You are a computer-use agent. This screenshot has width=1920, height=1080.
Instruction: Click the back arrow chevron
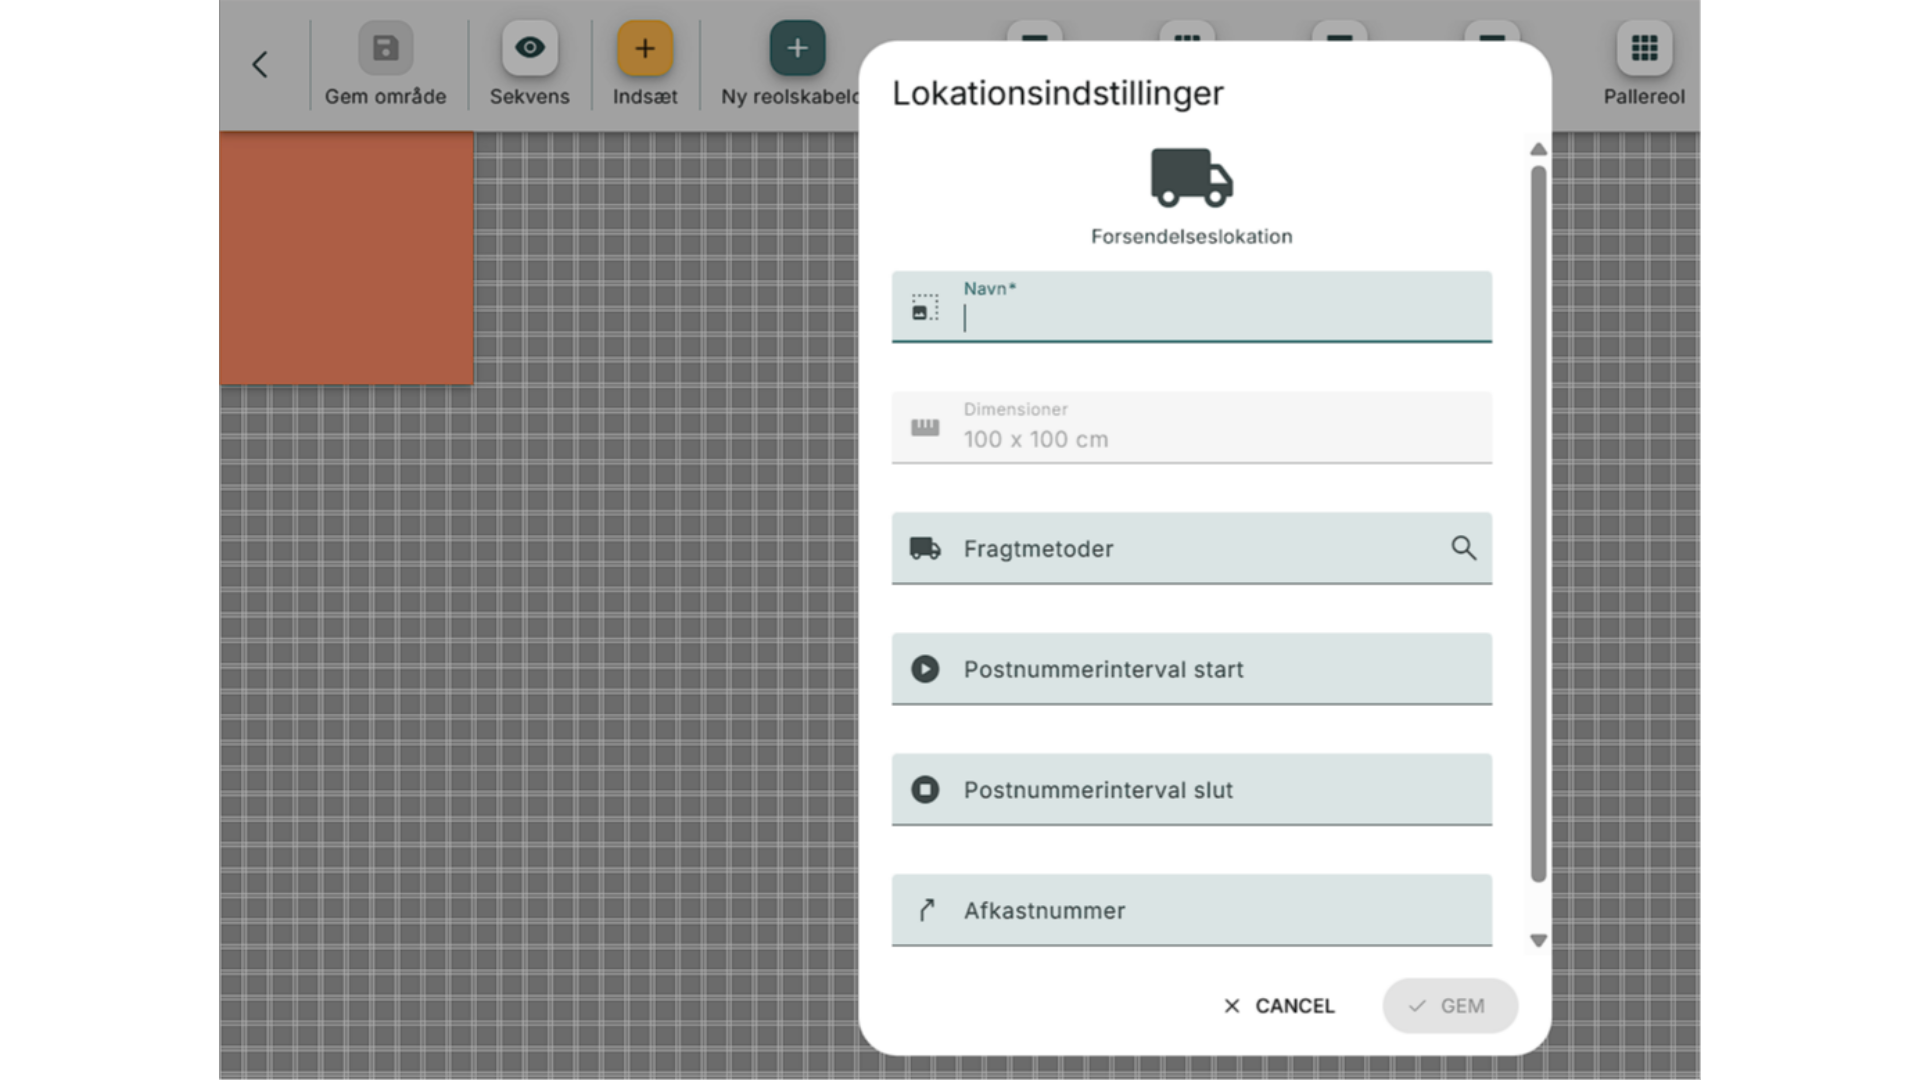click(x=260, y=65)
